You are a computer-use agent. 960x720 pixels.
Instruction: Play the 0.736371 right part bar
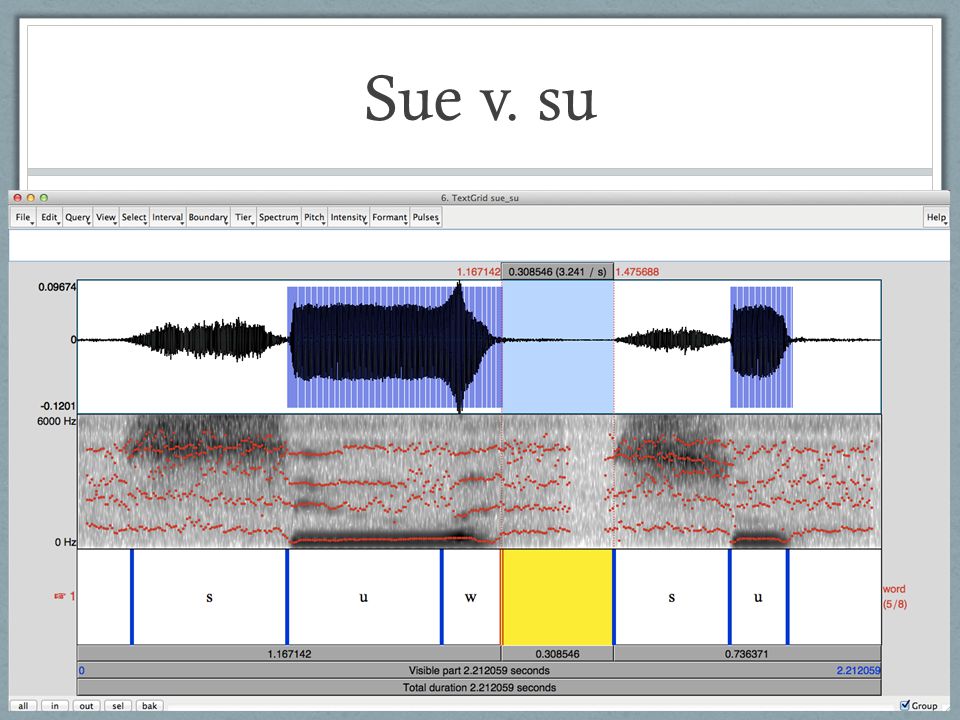pos(747,654)
